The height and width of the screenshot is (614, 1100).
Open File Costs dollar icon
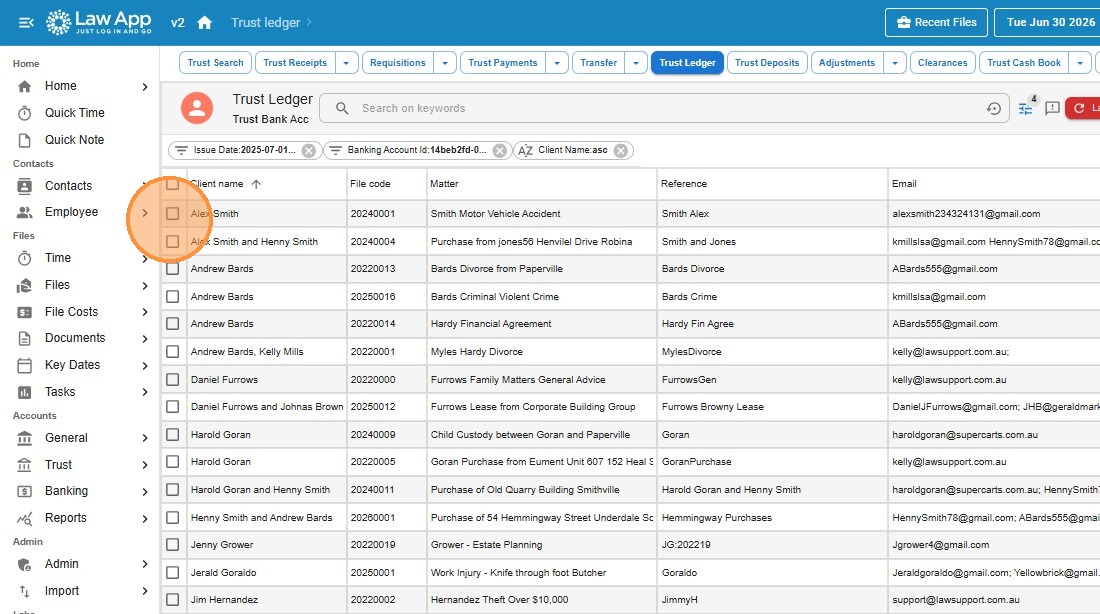point(25,312)
